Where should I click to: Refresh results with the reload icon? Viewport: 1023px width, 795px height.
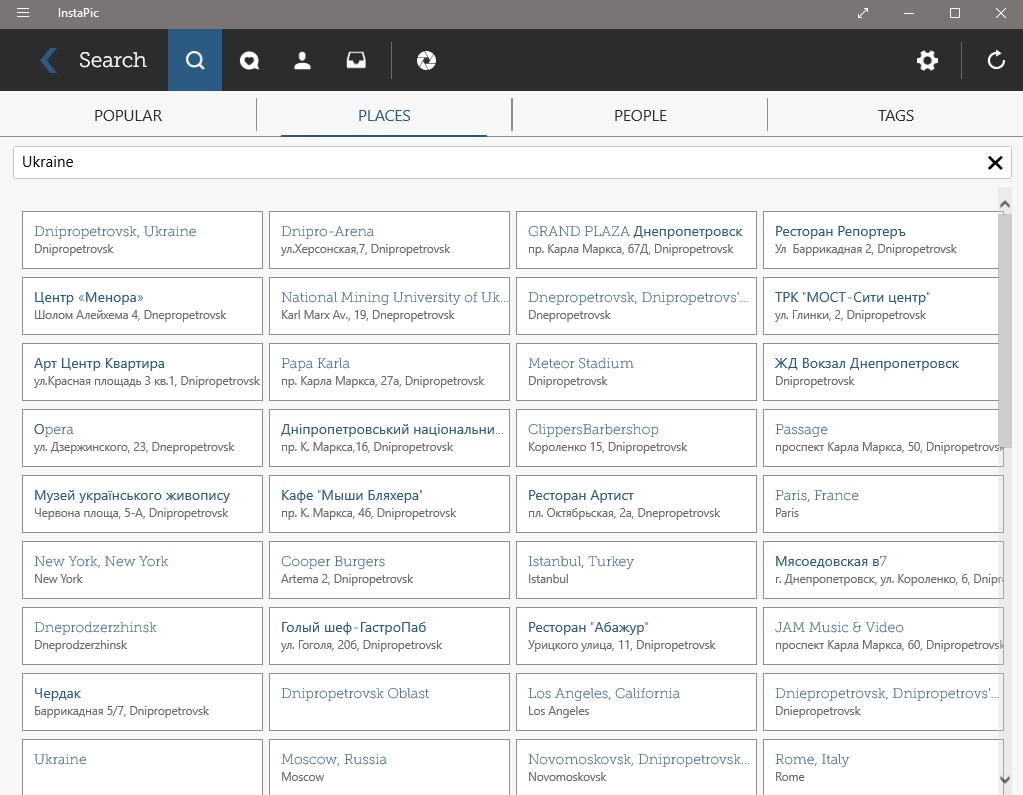pos(996,61)
